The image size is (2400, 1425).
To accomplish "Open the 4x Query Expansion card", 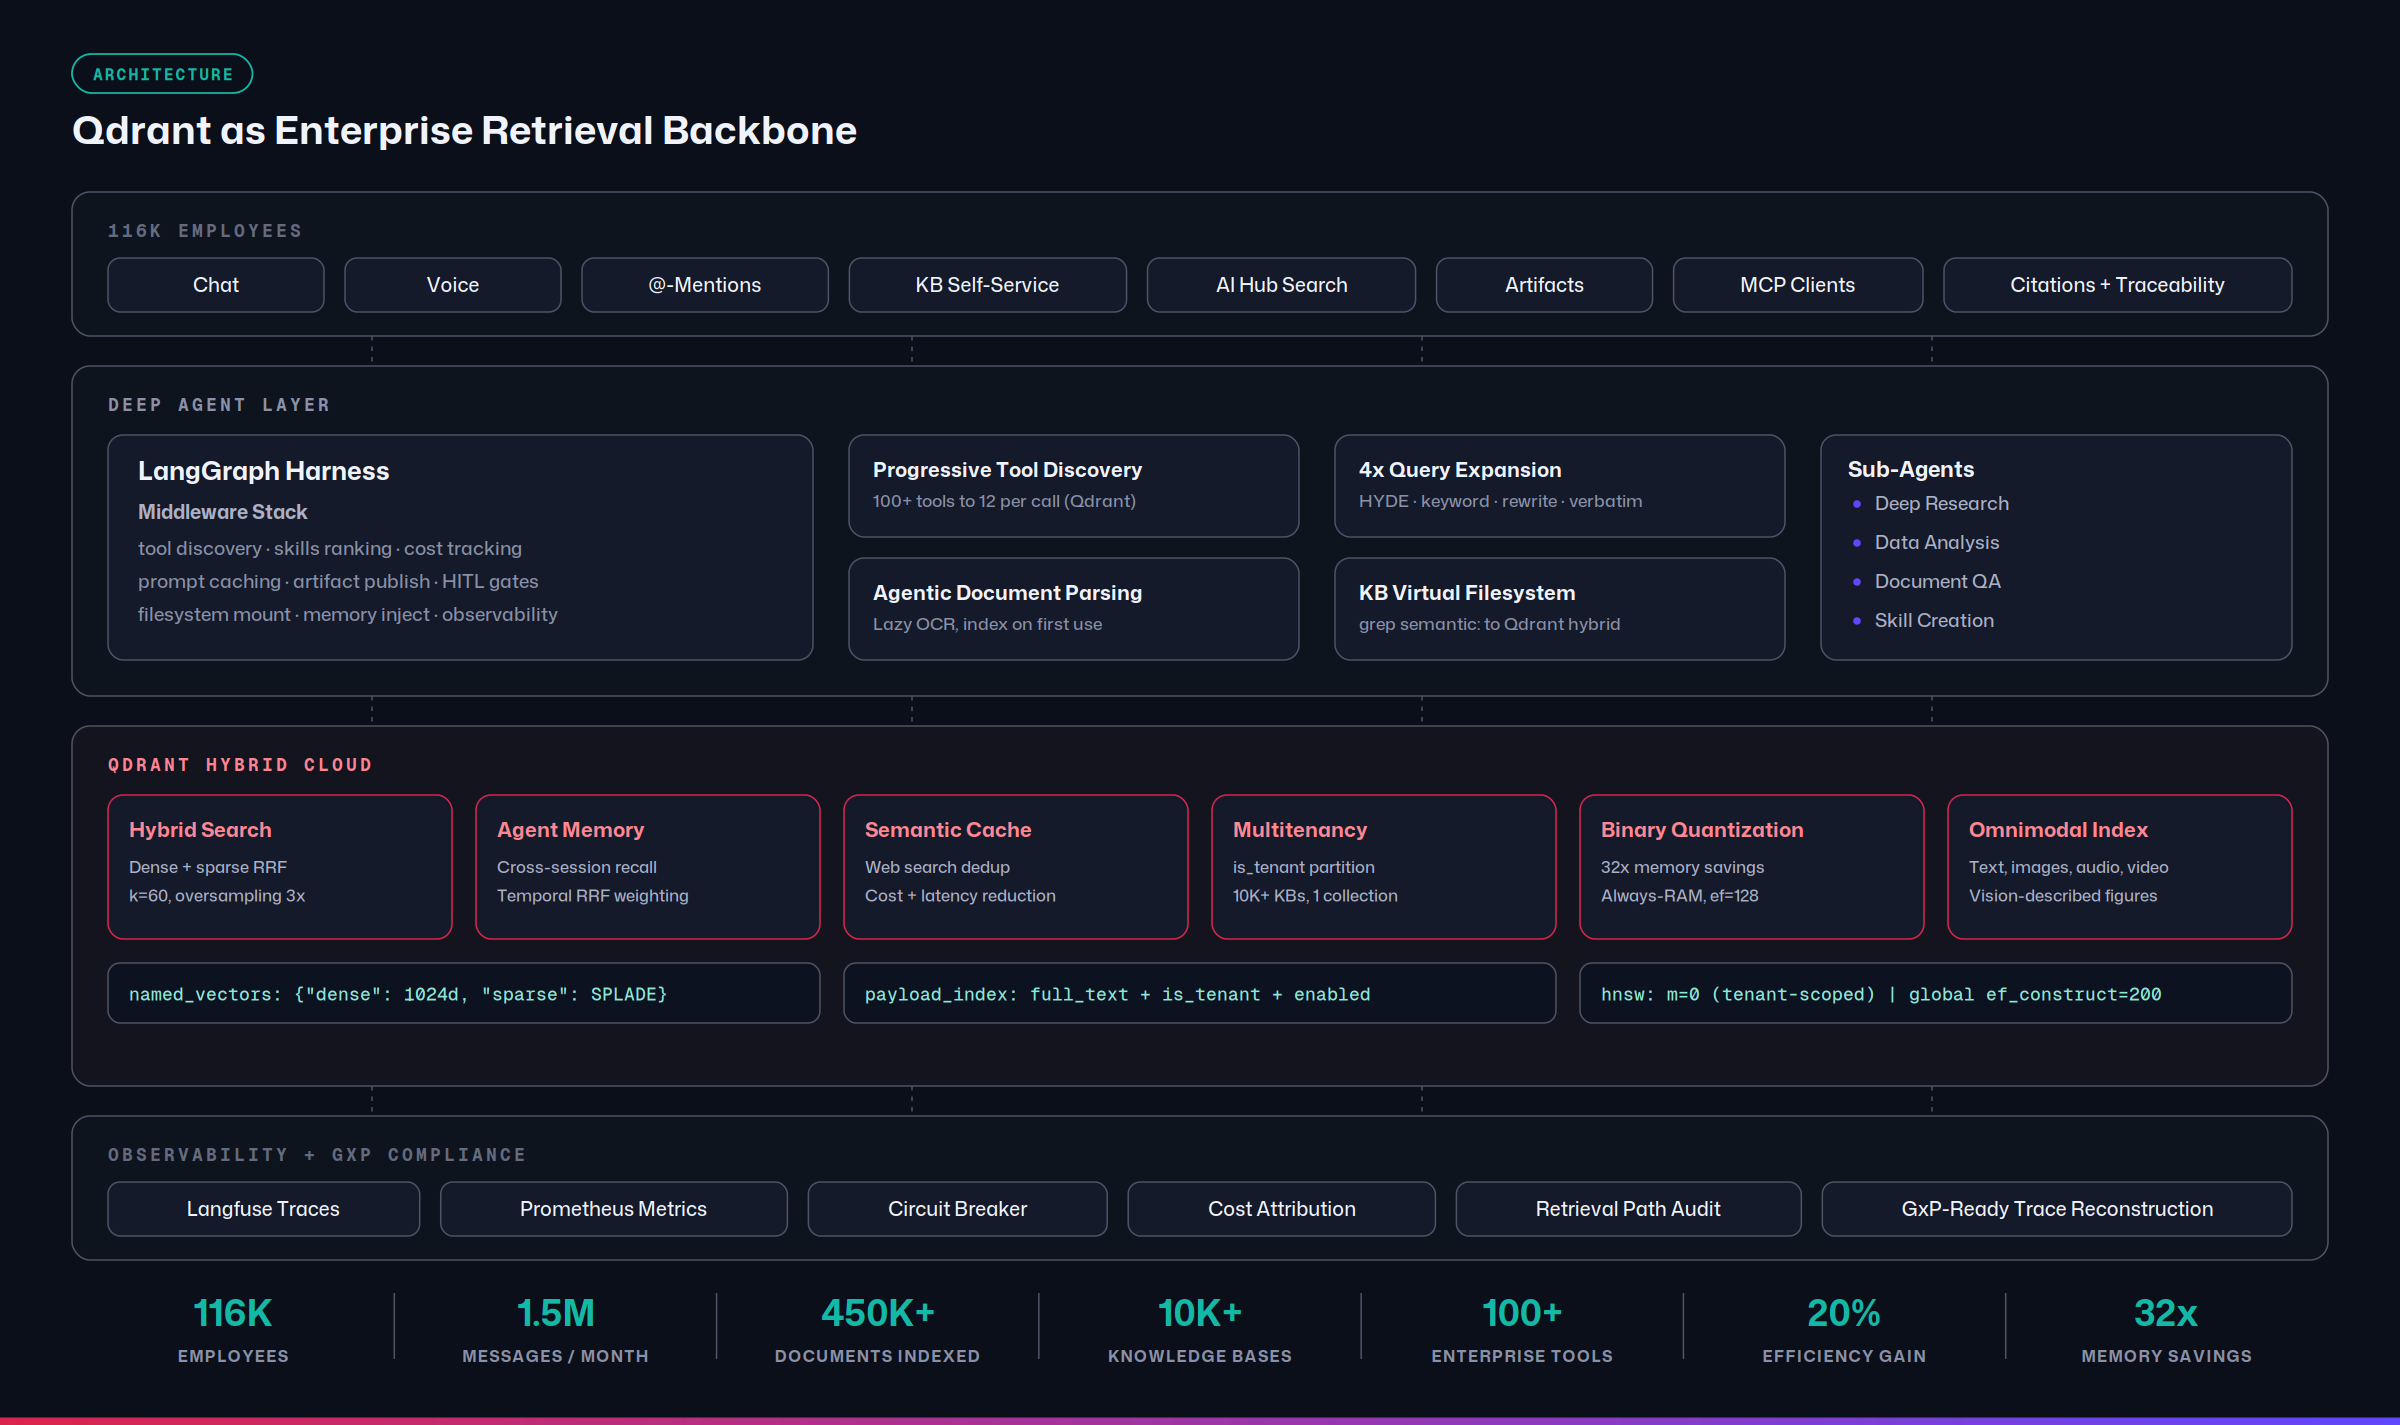I will pos(1560,486).
